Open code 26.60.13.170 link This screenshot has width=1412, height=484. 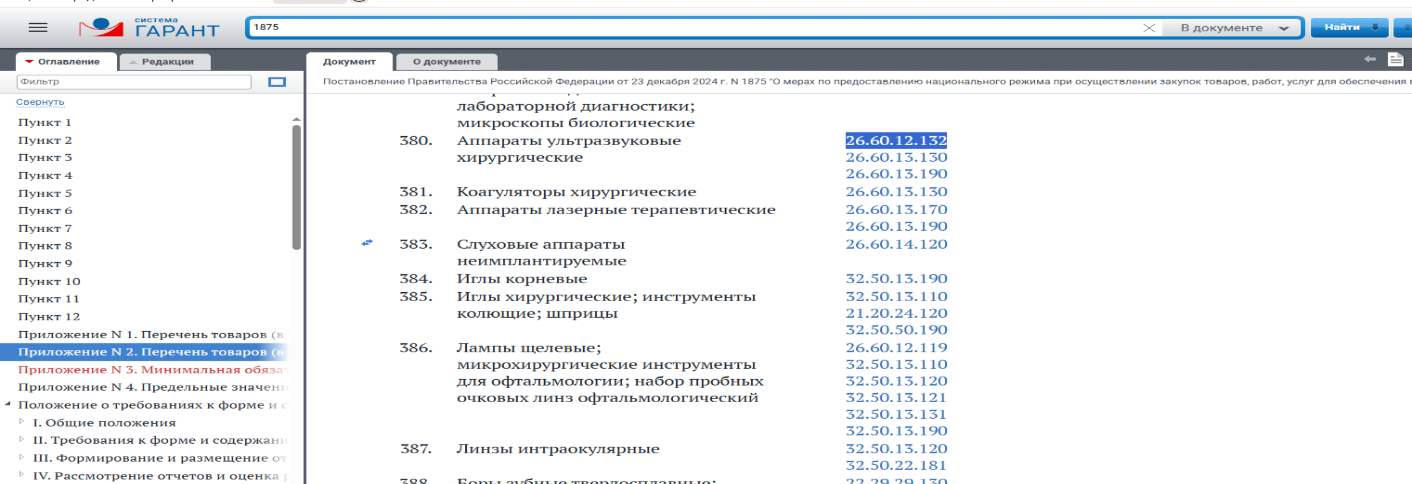896,210
